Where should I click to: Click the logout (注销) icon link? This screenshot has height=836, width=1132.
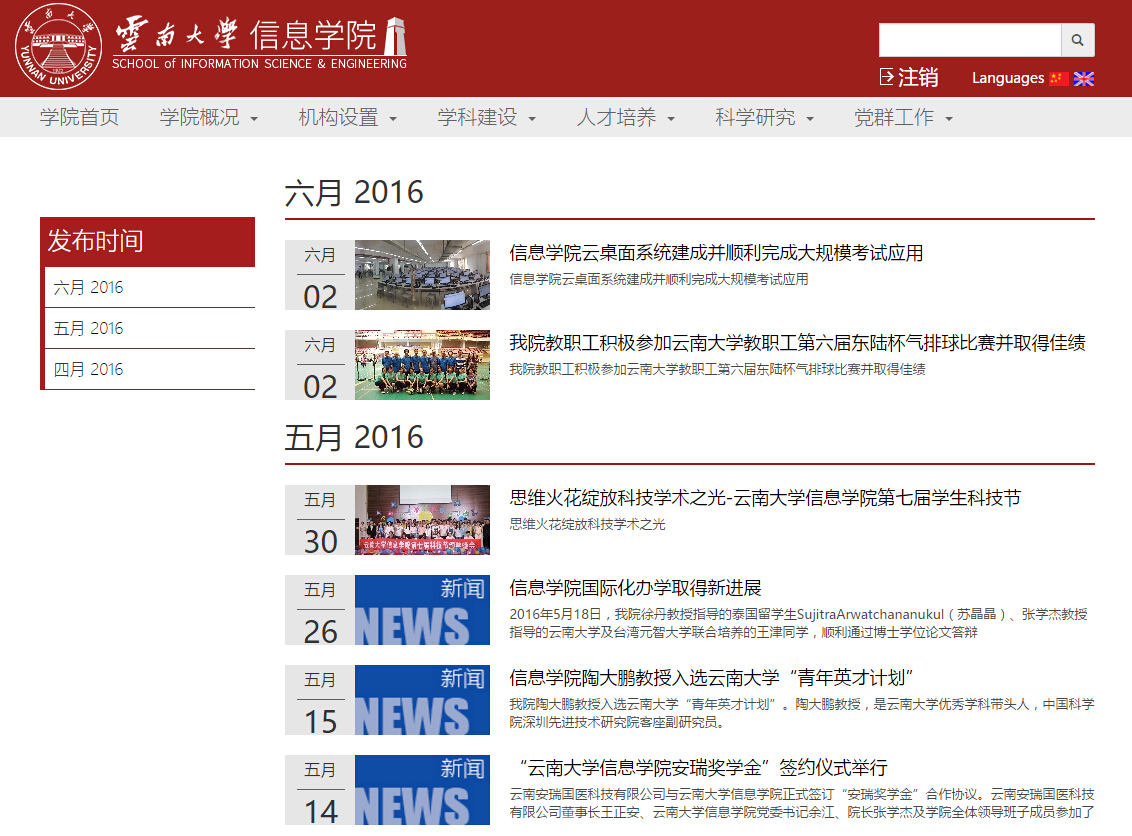coord(908,77)
